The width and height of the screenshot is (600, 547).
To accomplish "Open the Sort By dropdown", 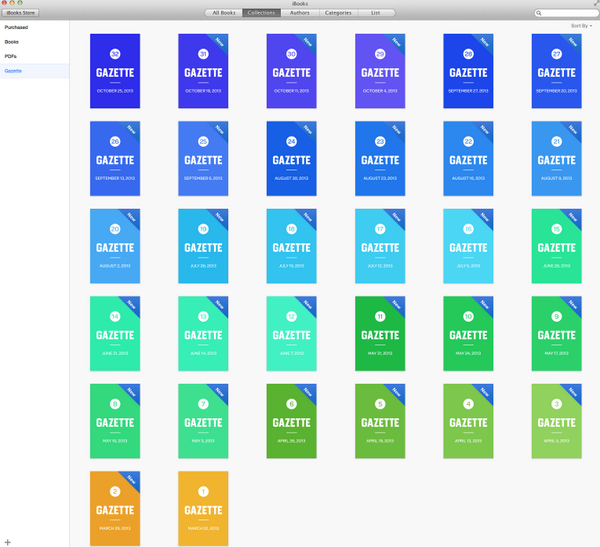I will point(581,26).
